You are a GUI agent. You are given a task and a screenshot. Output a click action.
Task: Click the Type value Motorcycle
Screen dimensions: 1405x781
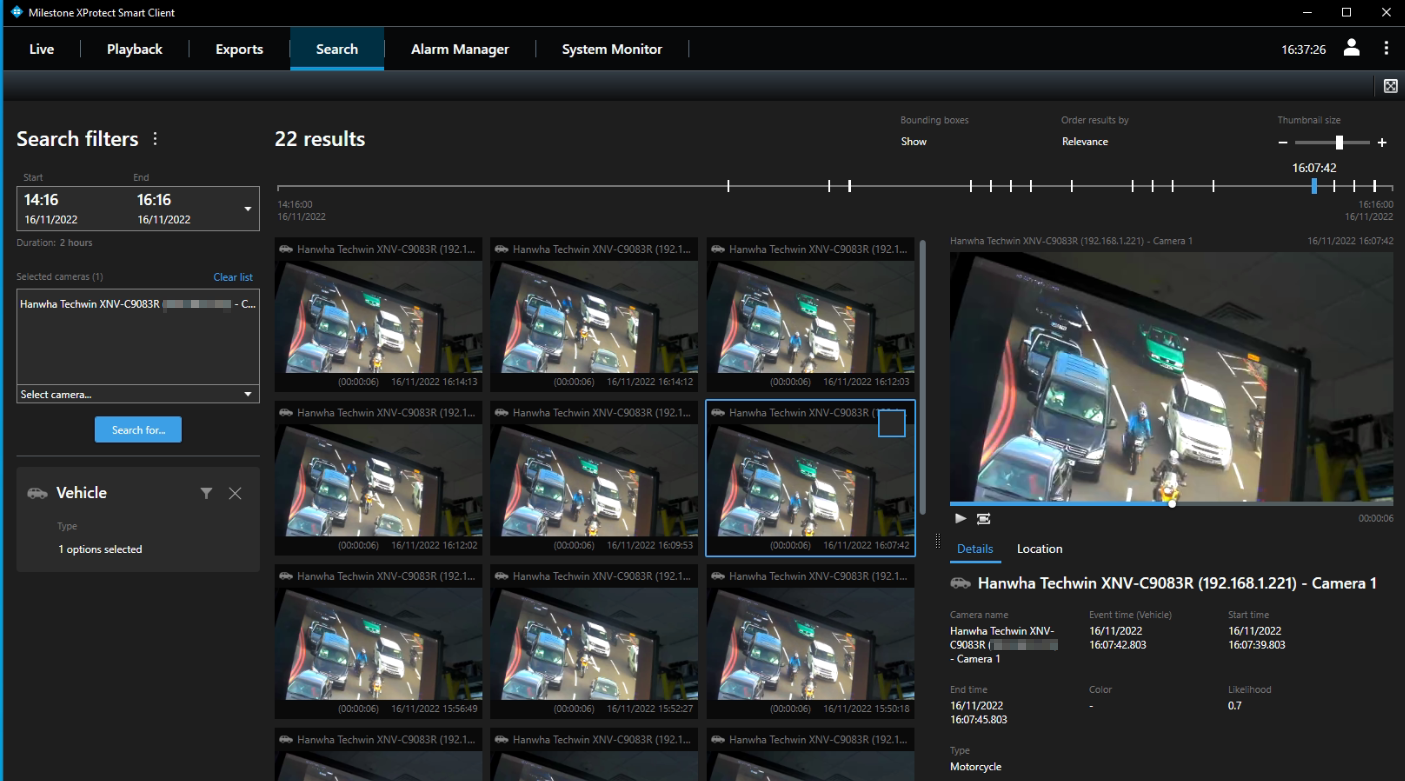976,767
